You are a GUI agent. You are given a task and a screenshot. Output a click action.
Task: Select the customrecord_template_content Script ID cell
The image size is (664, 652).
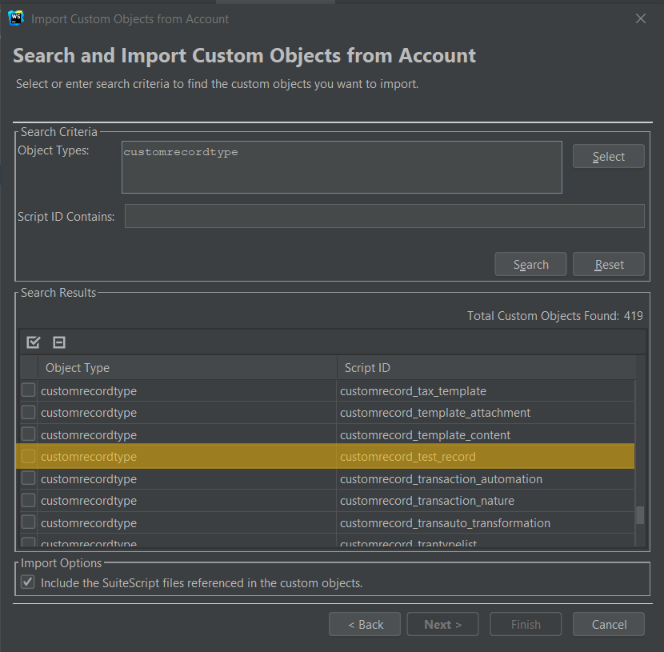pos(486,435)
